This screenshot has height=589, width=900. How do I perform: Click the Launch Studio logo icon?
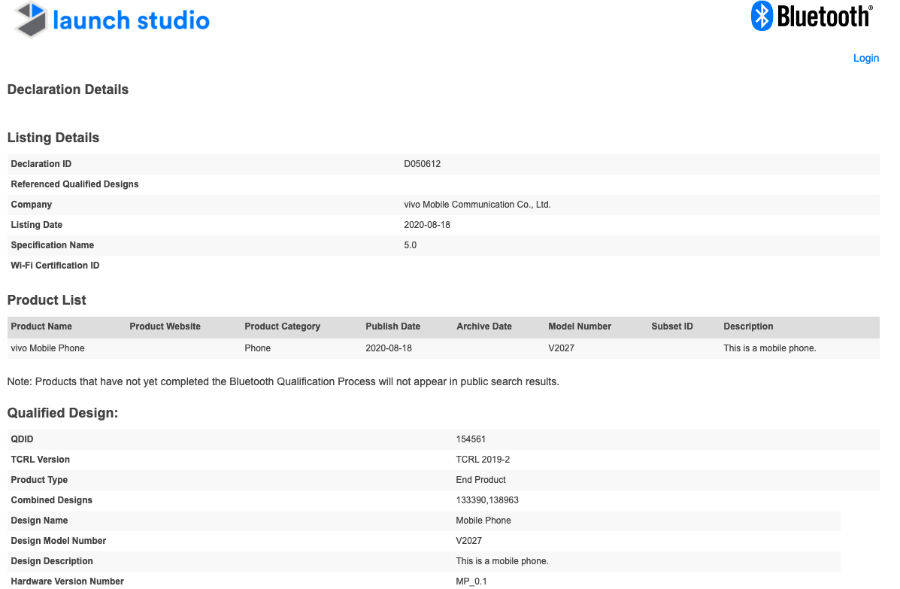tap(29, 20)
